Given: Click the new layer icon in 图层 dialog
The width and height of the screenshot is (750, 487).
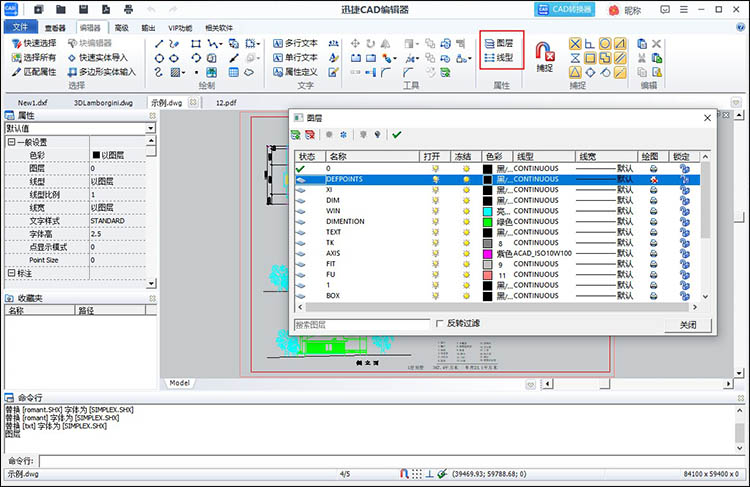Looking at the screenshot, I should pyautogui.click(x=296, y=135).
